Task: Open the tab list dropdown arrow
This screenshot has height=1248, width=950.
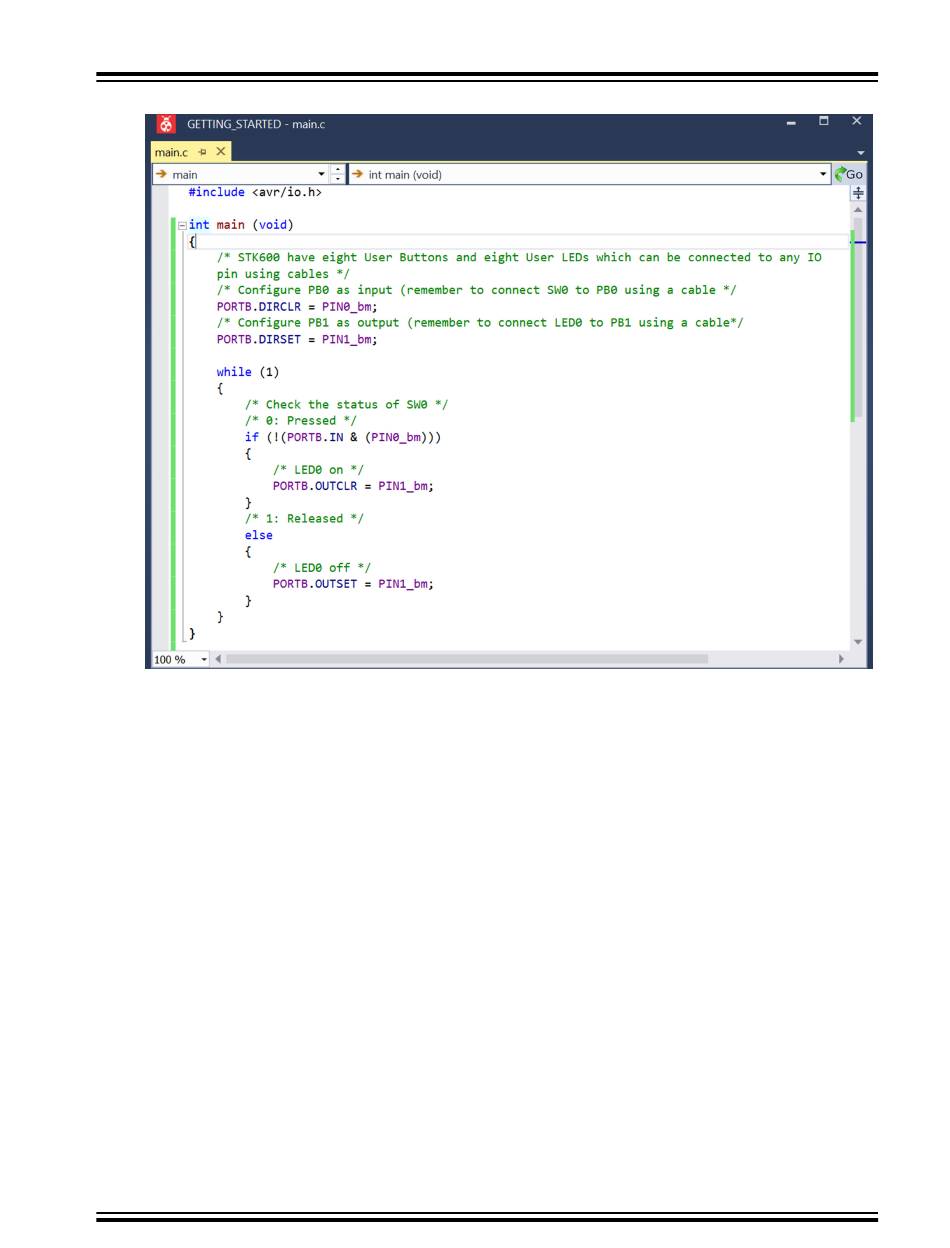Action: point(861,153)
